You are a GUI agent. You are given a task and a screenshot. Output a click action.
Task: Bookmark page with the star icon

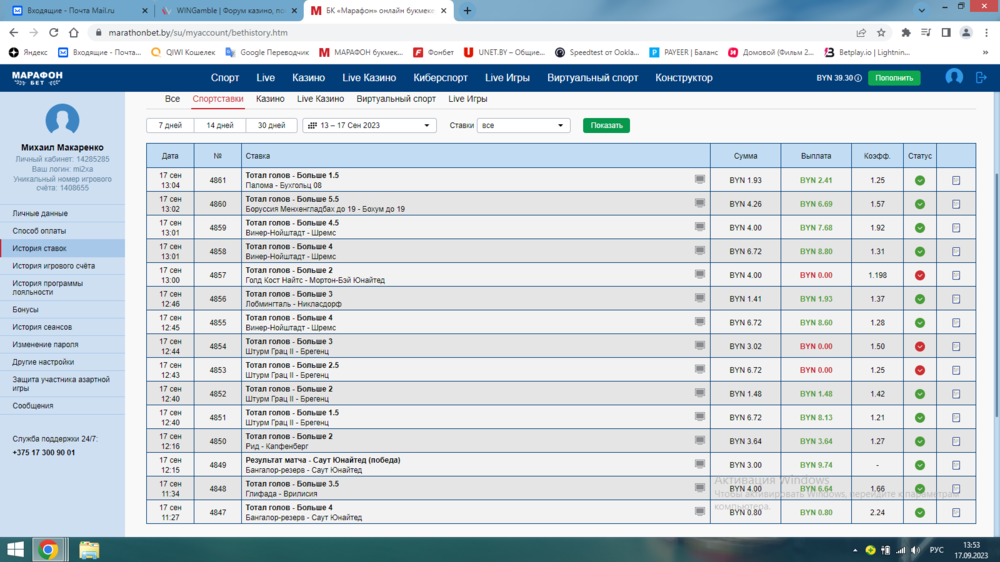[881, 33]
